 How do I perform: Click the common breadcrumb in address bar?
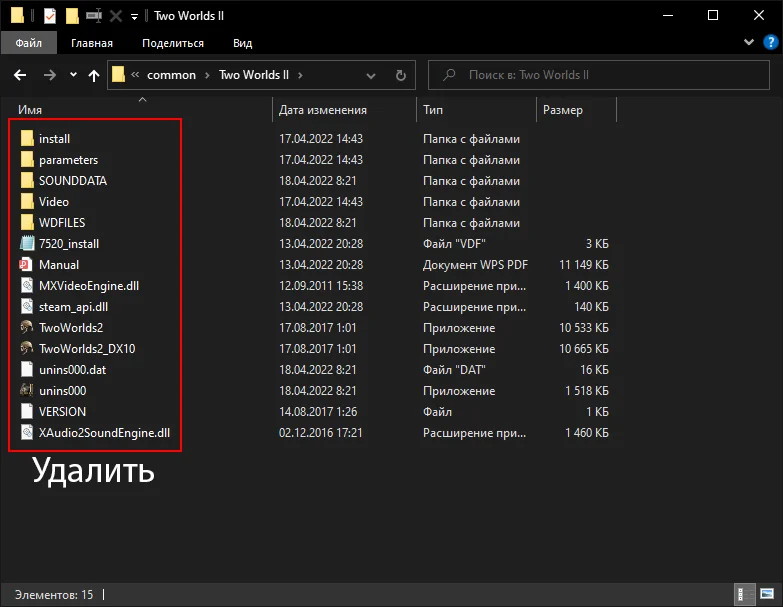click(171, 75)
